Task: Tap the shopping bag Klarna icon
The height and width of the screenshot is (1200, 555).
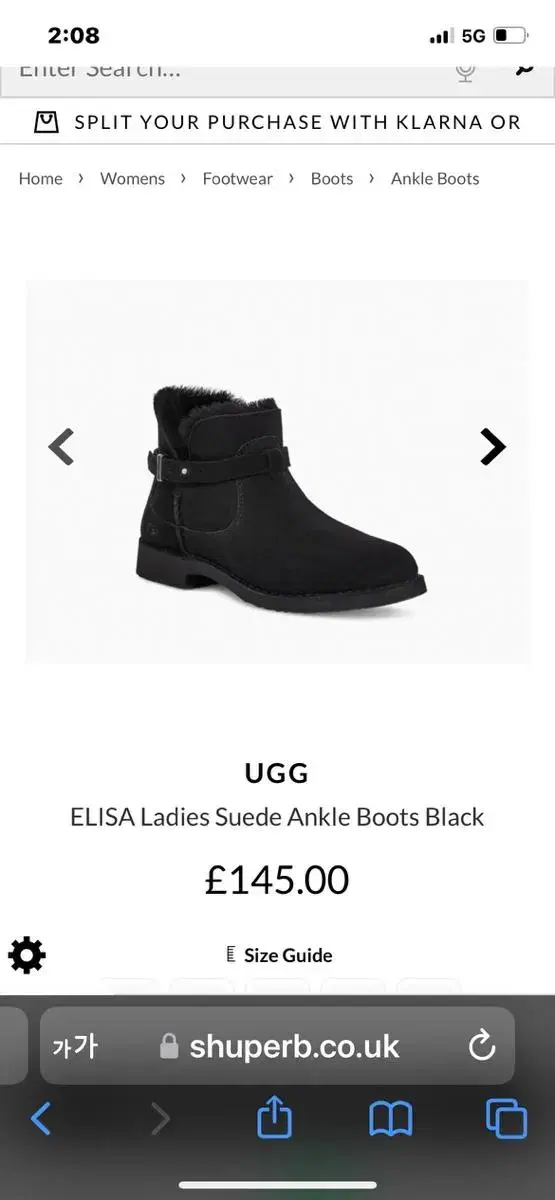Action: click(x=46, y=122)
